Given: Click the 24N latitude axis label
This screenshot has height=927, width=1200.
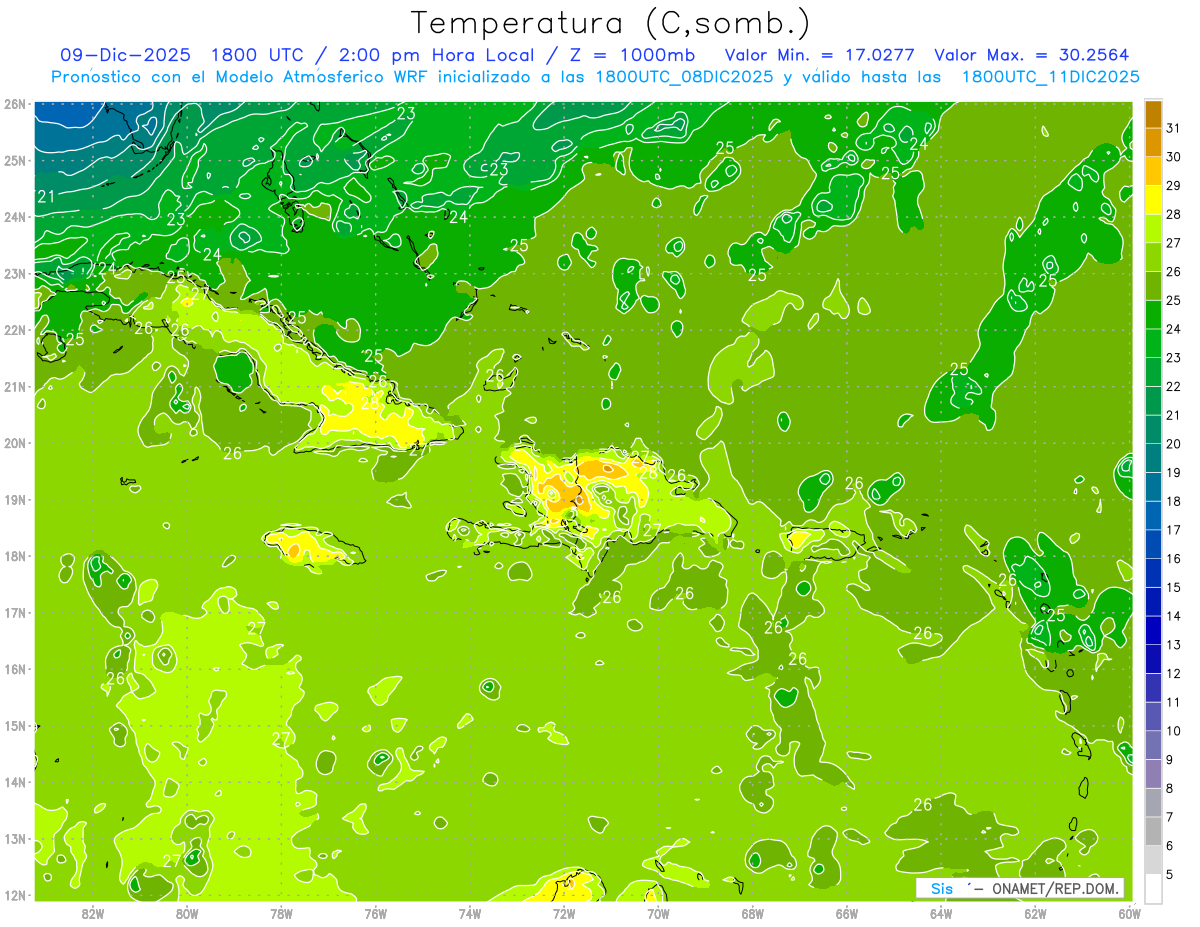Looking at the screenshot, I should (15, 217).
